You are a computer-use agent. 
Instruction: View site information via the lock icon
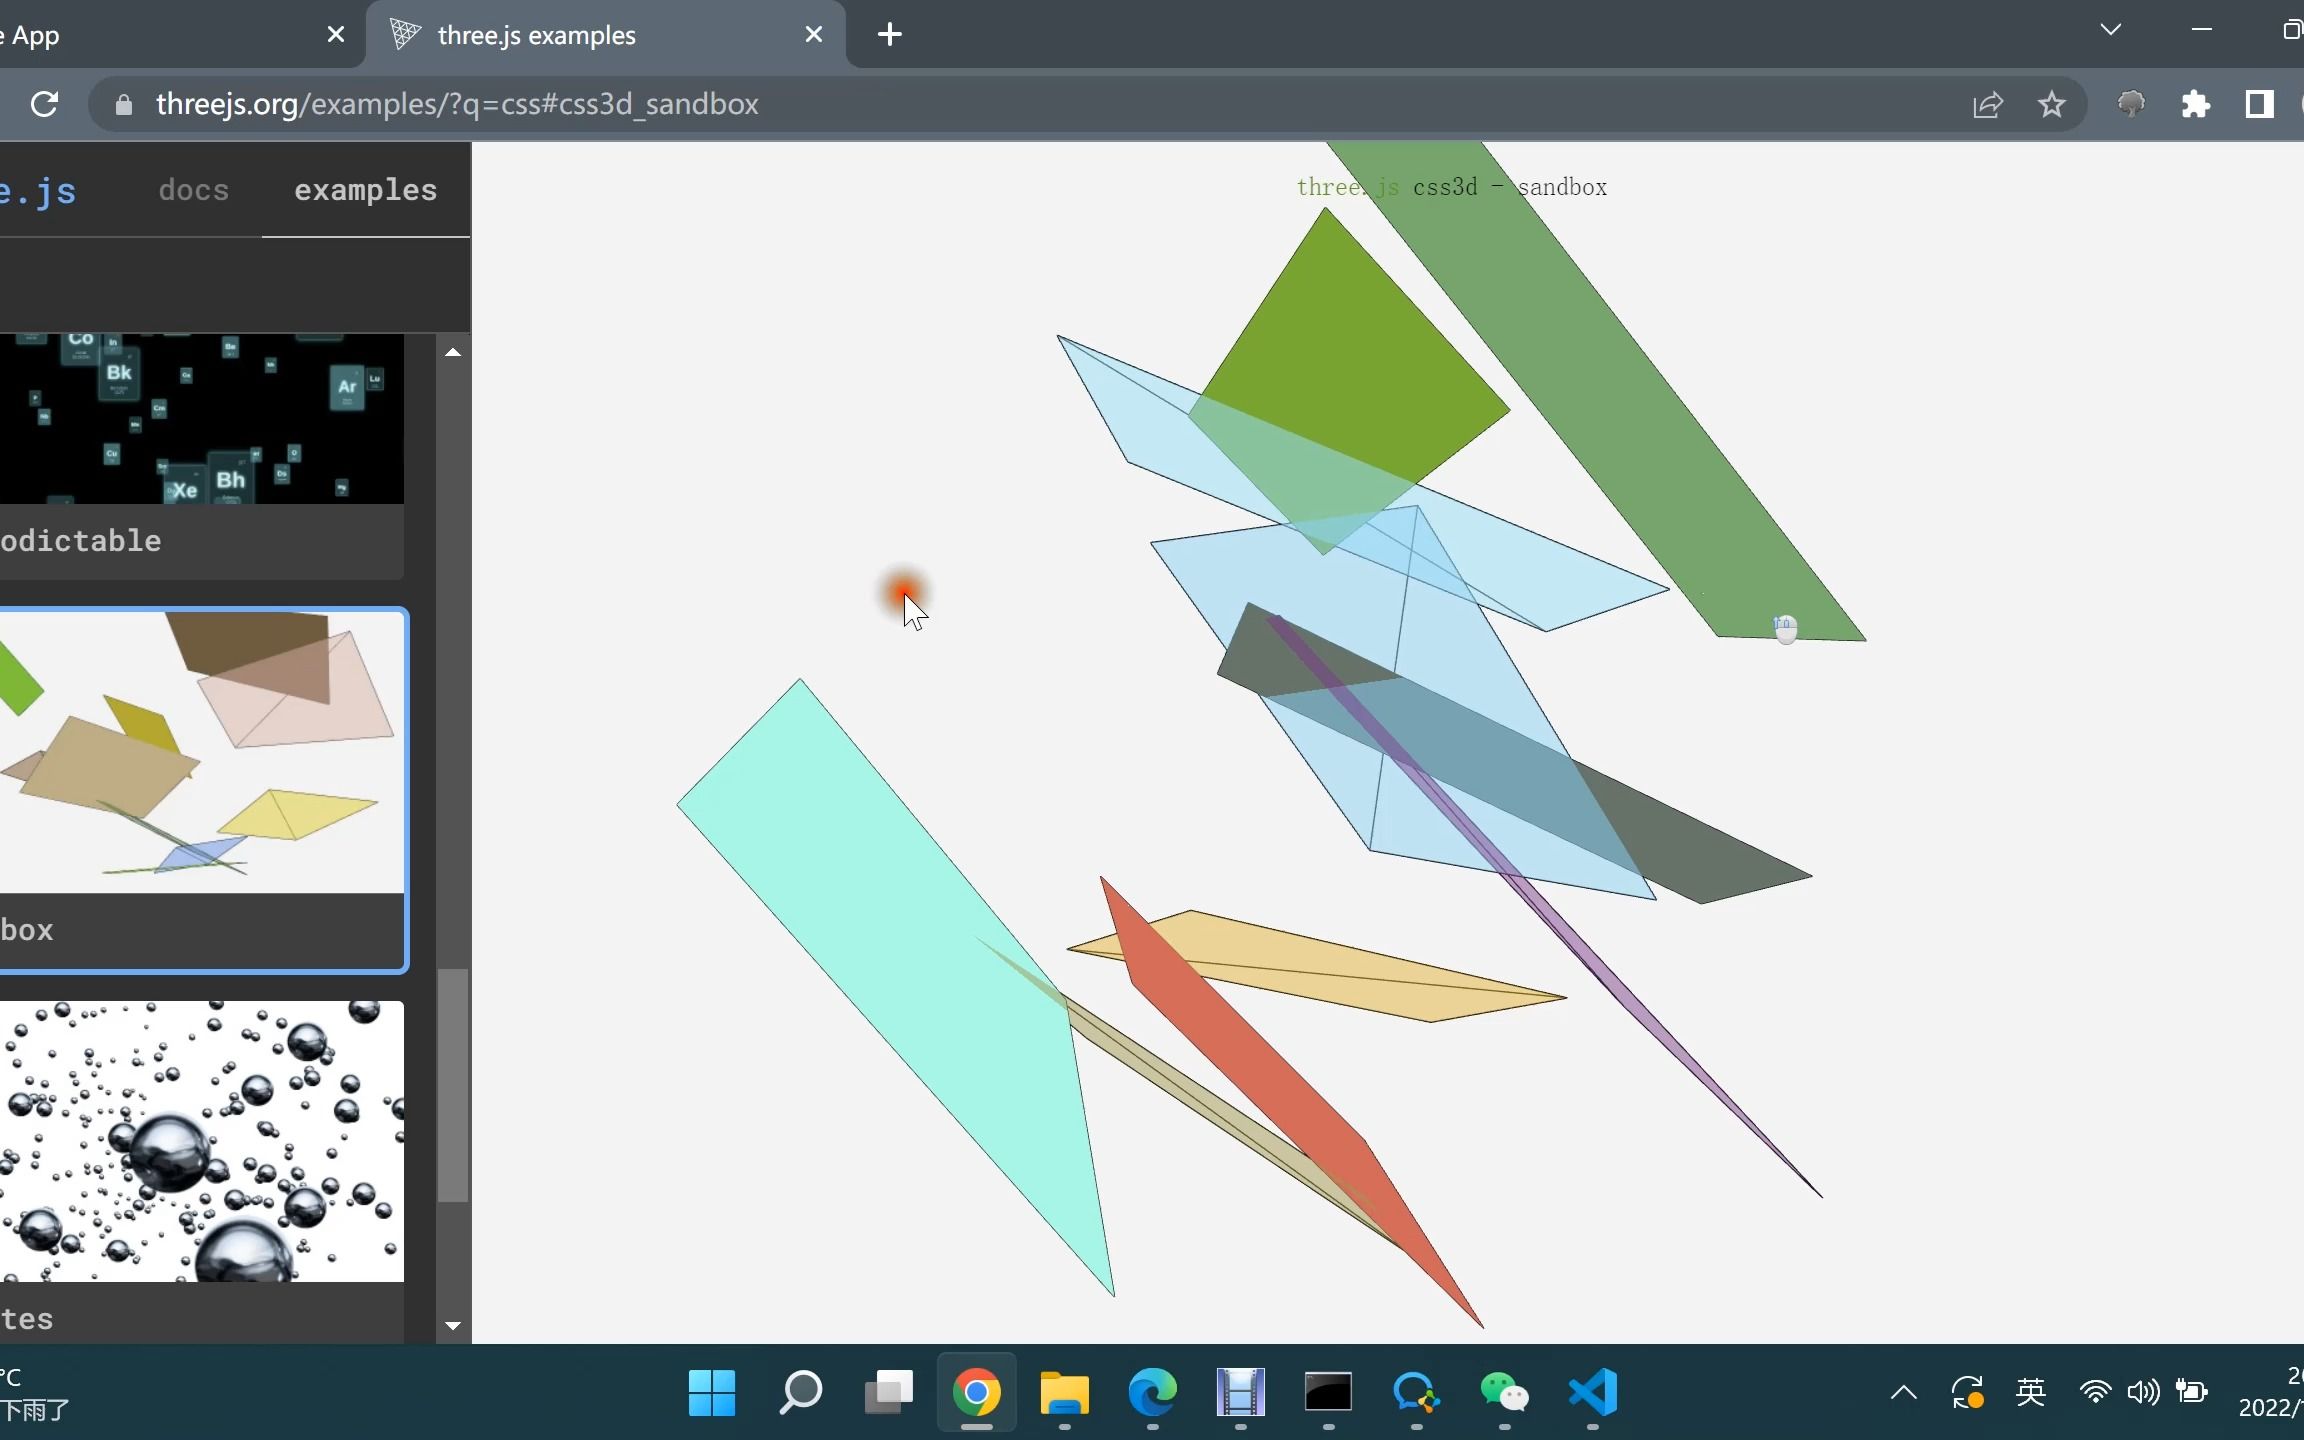tap(124, 104)
